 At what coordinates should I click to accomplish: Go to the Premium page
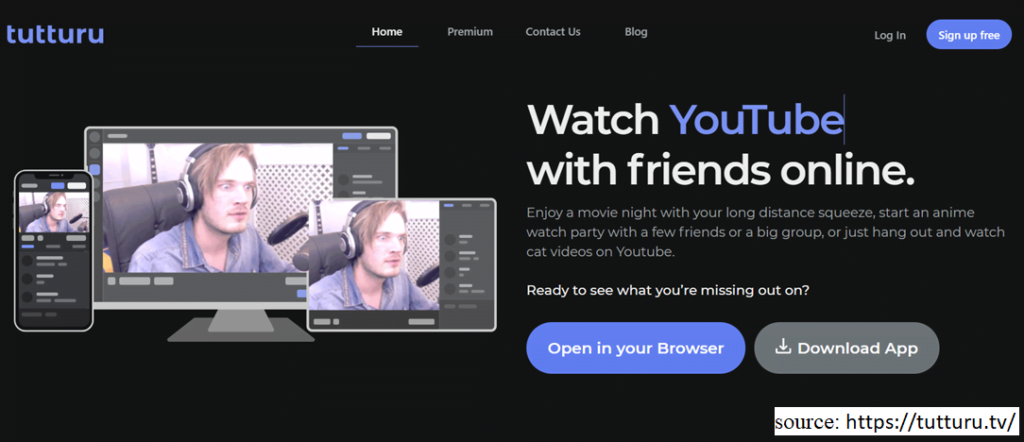pos(470,31)
